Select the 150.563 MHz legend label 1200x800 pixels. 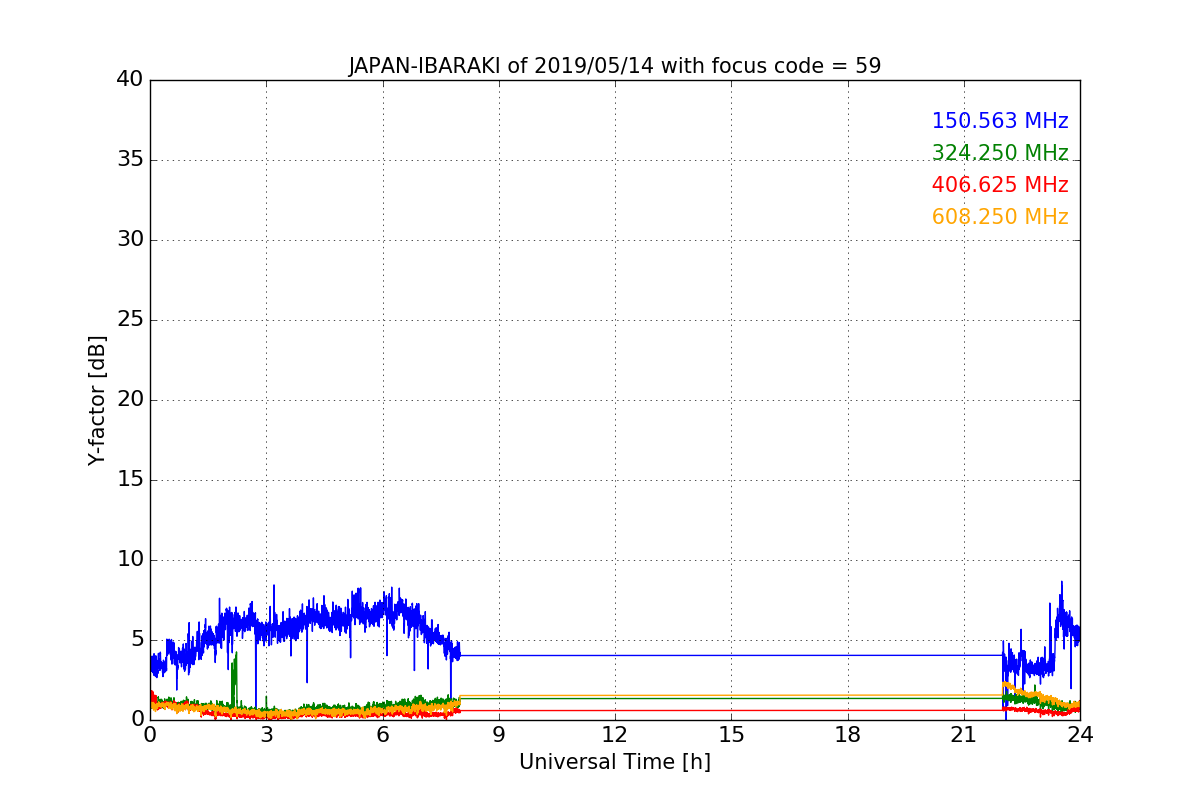tap(1000, 121)
